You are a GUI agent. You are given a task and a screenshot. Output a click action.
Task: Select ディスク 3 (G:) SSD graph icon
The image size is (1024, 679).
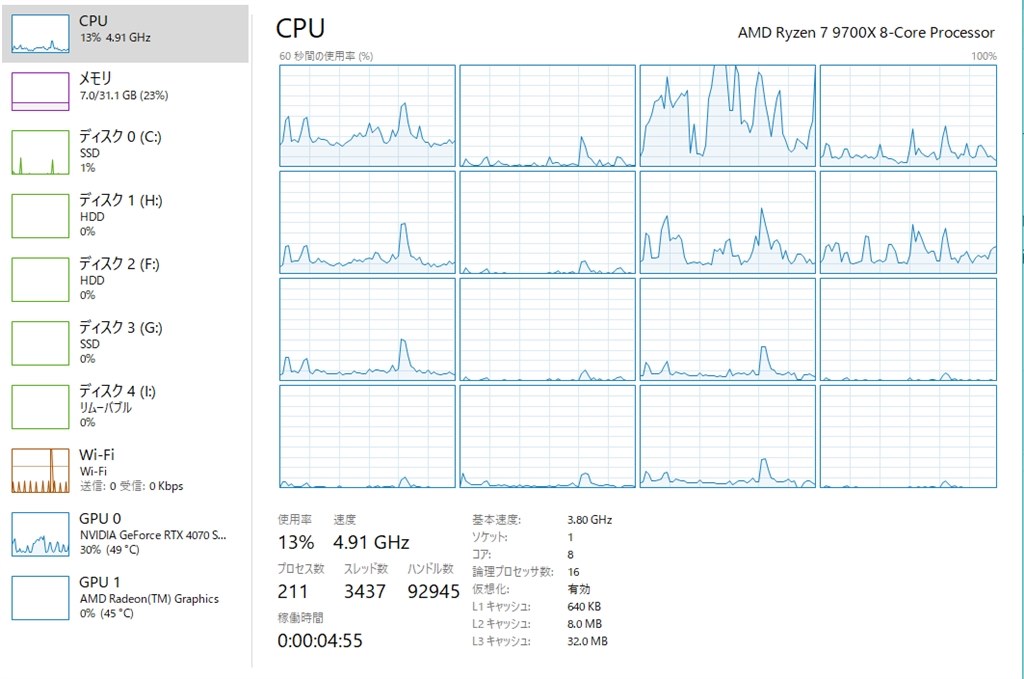(x=40, y=343)
